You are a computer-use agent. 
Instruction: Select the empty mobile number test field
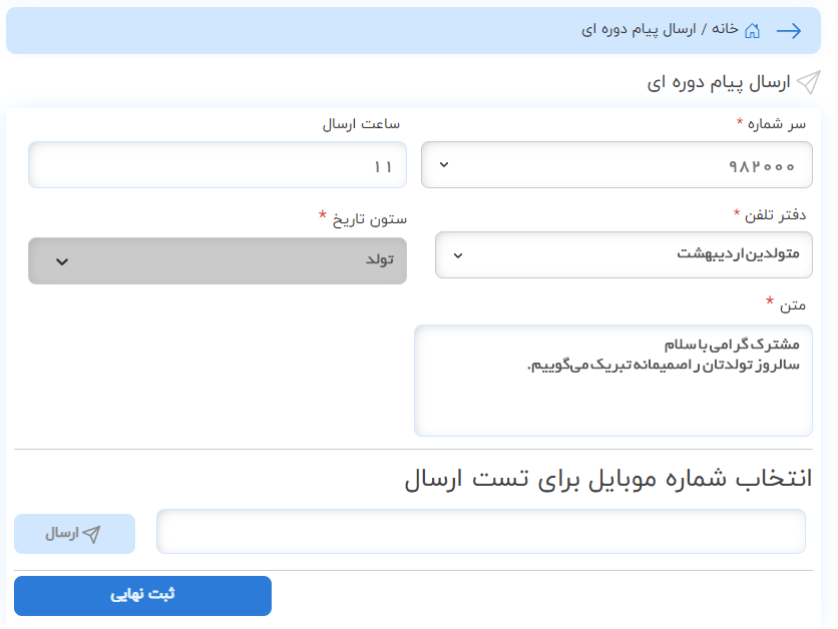480,534
